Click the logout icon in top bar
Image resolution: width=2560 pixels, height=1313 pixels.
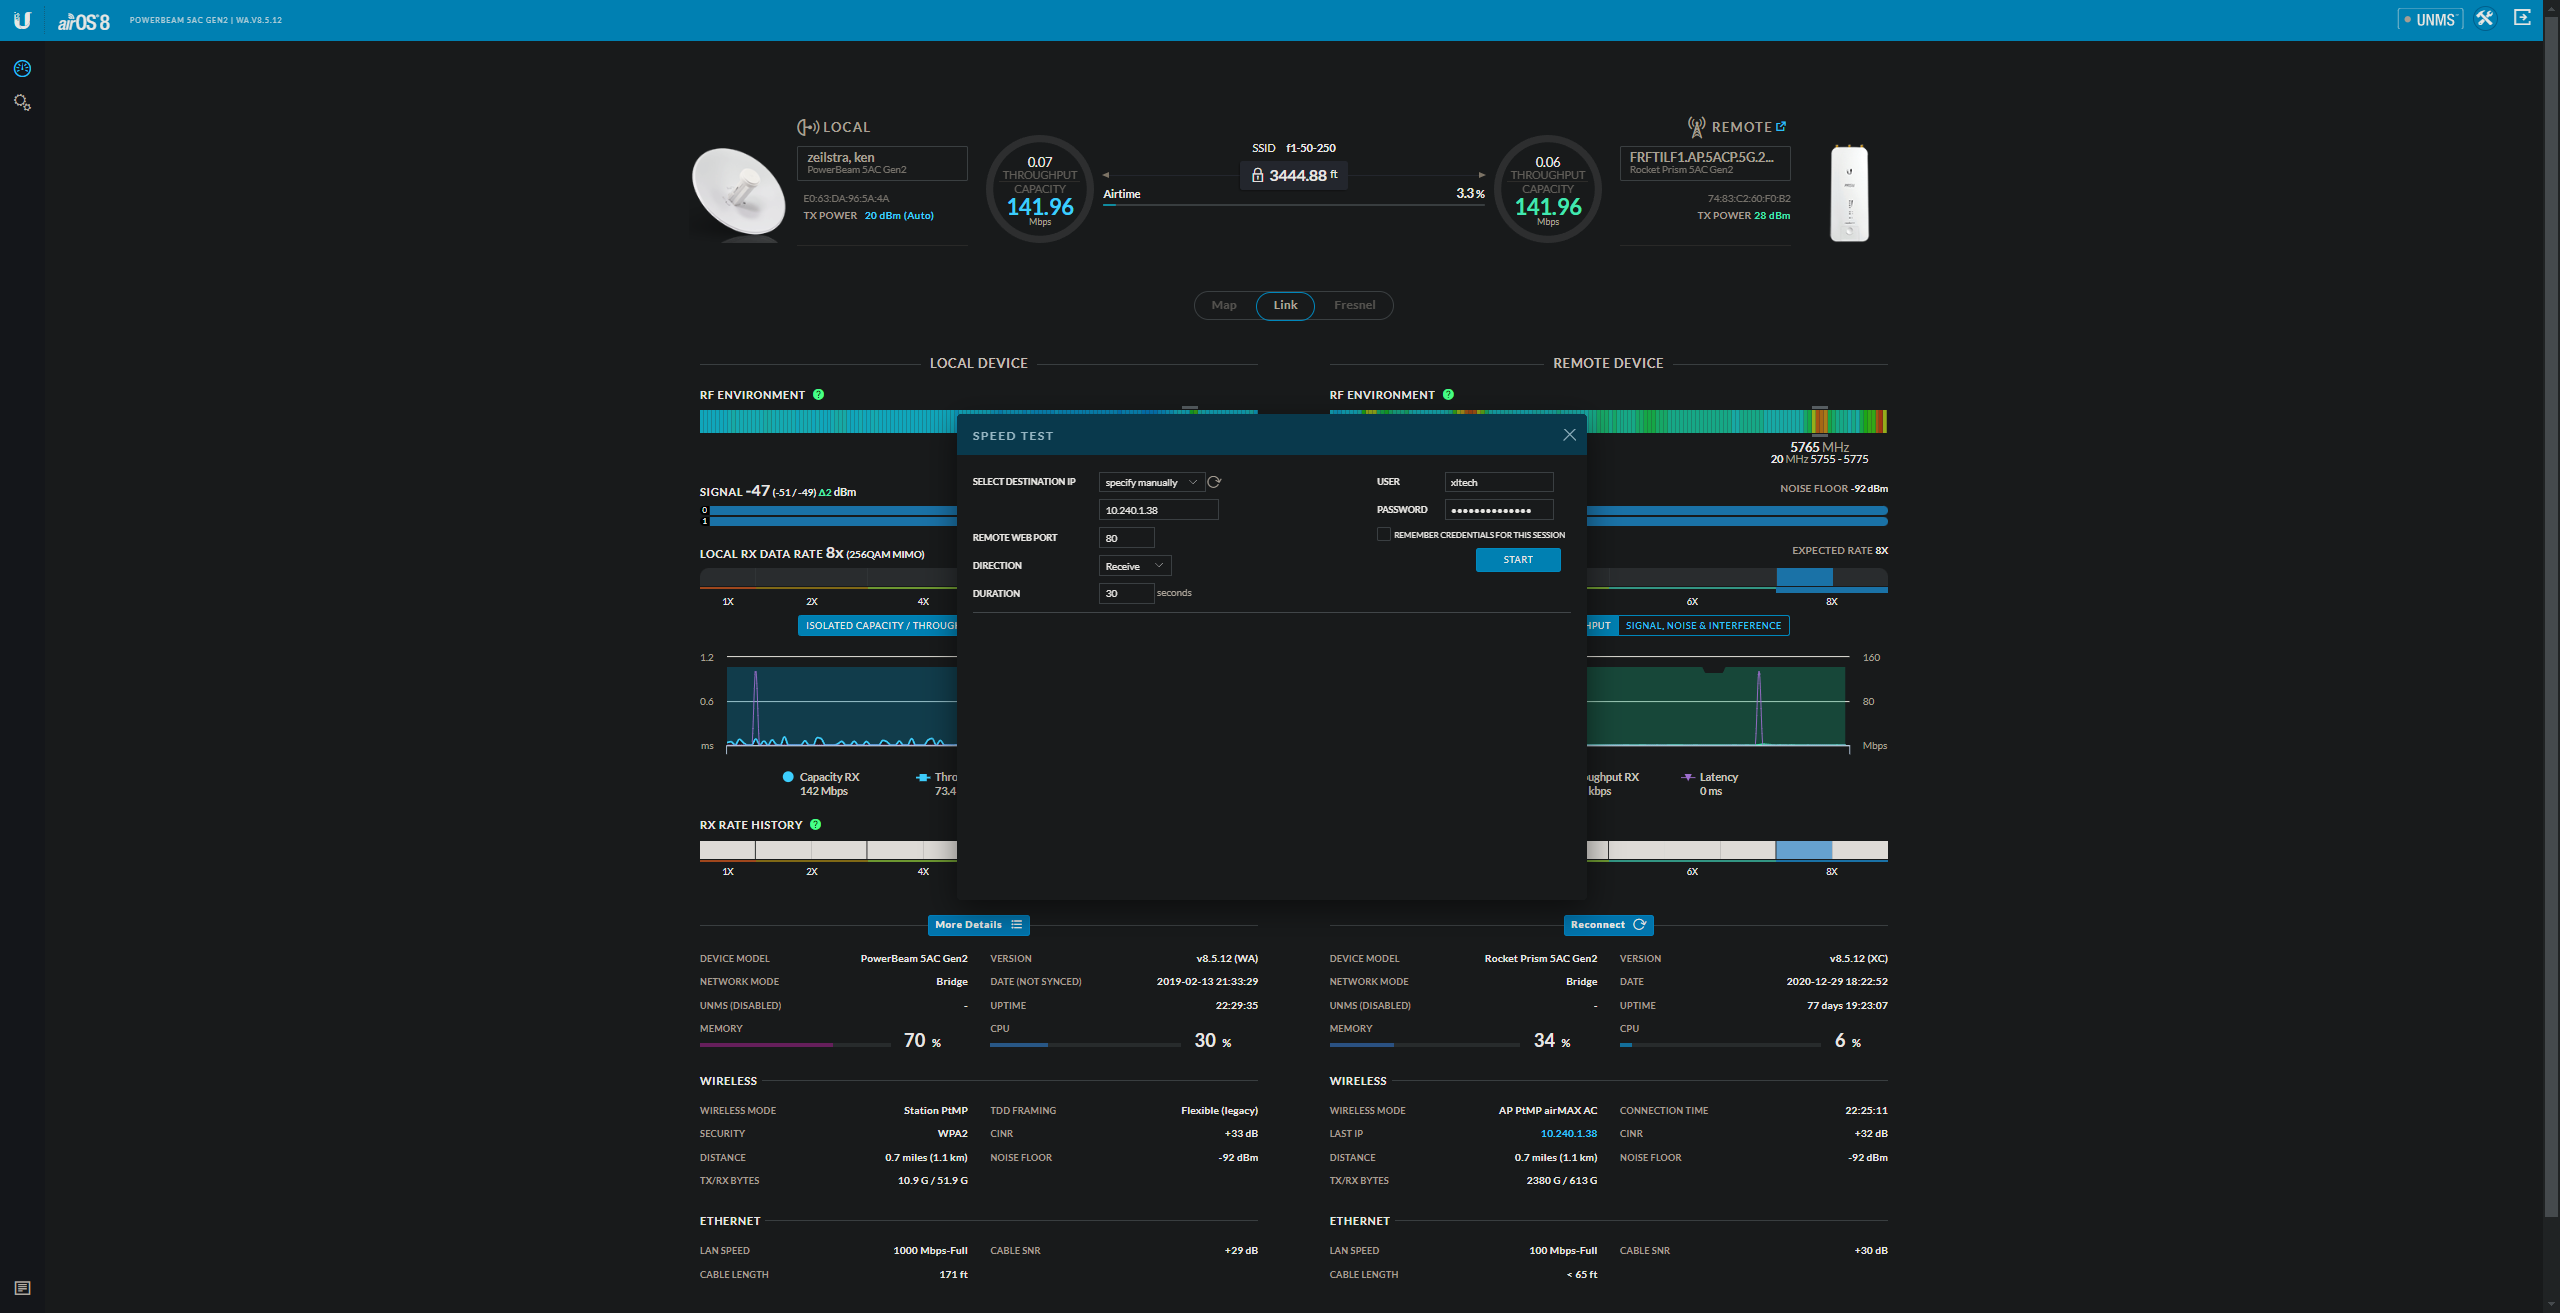tap(2522, 18)
